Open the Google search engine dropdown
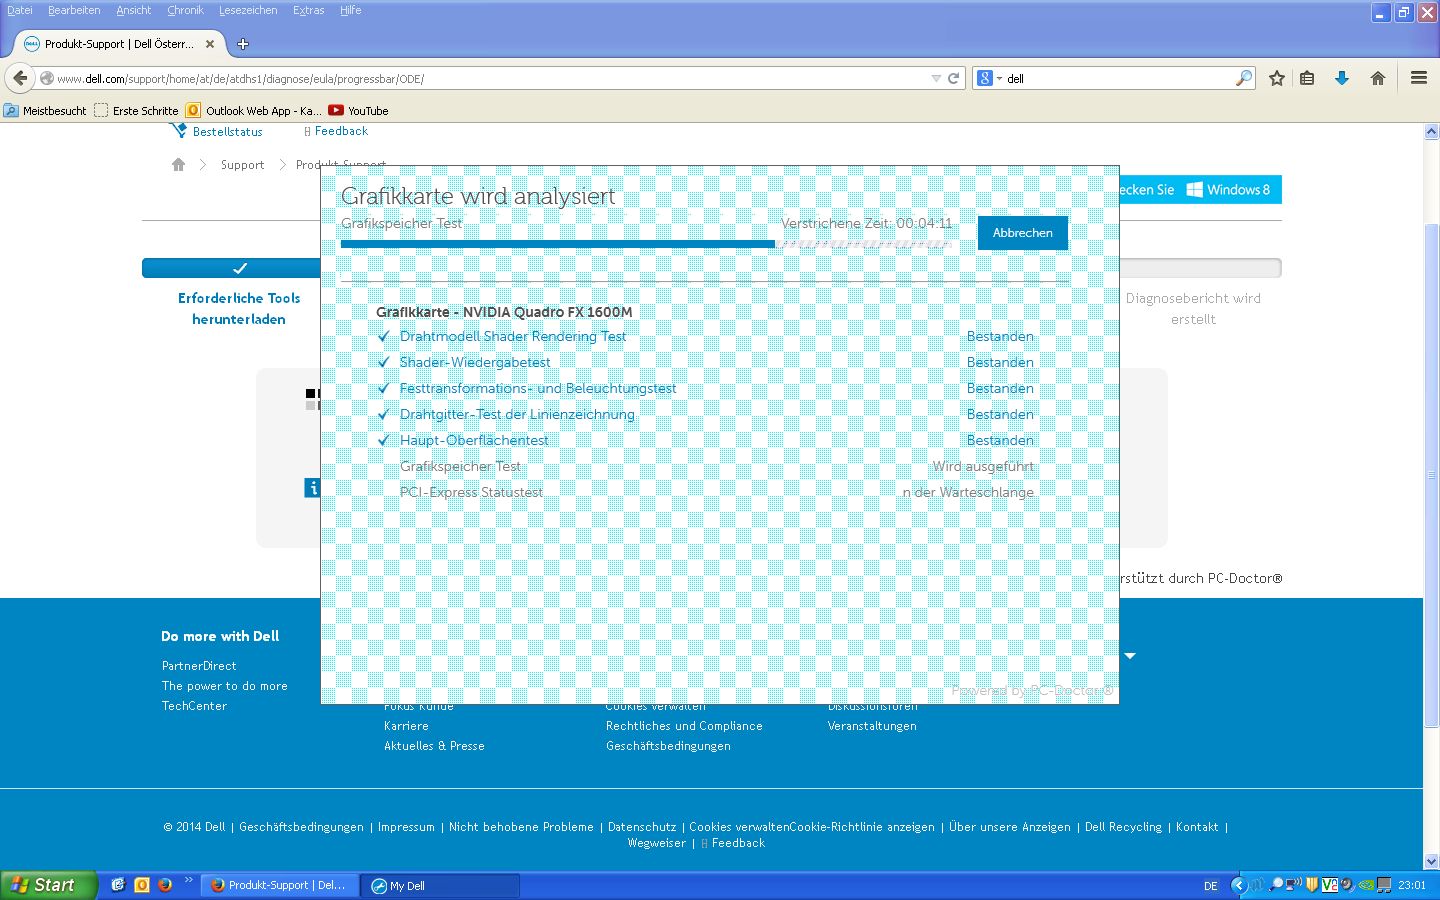 (x=989, y=78)
